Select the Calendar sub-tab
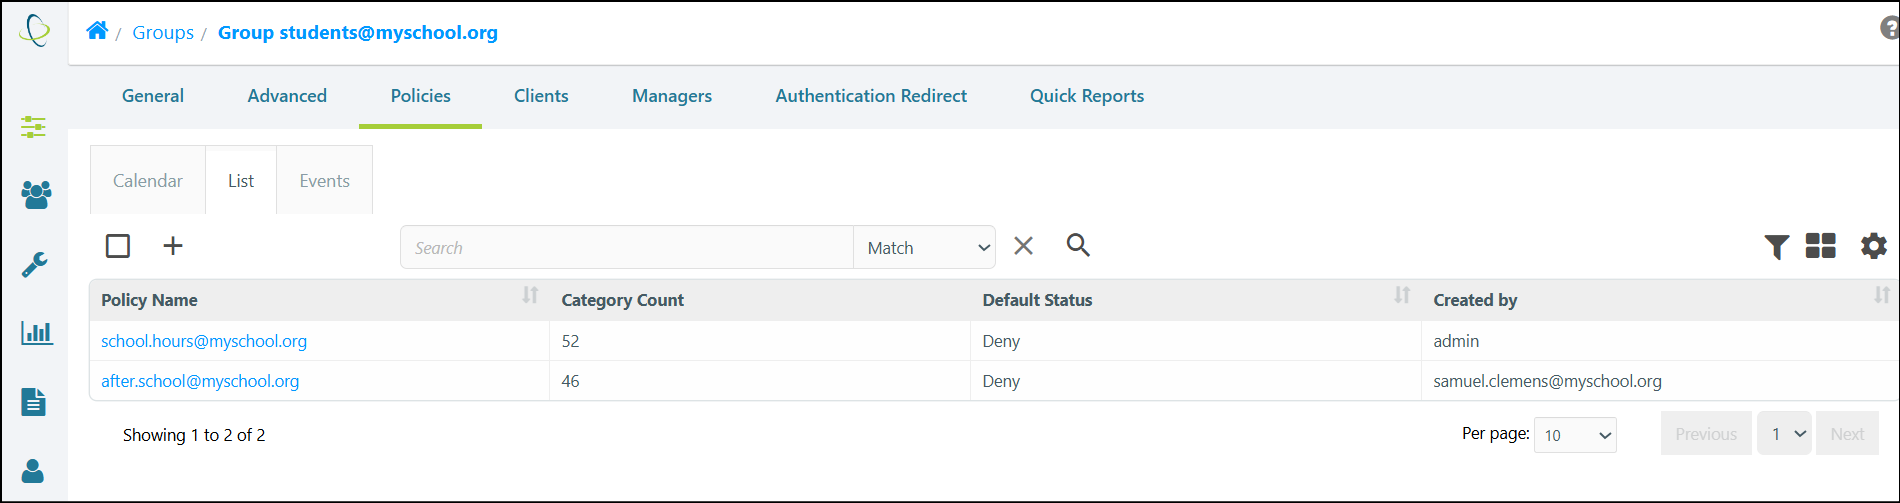Viewport: 1900px width, 503px height. coord(148,181)
